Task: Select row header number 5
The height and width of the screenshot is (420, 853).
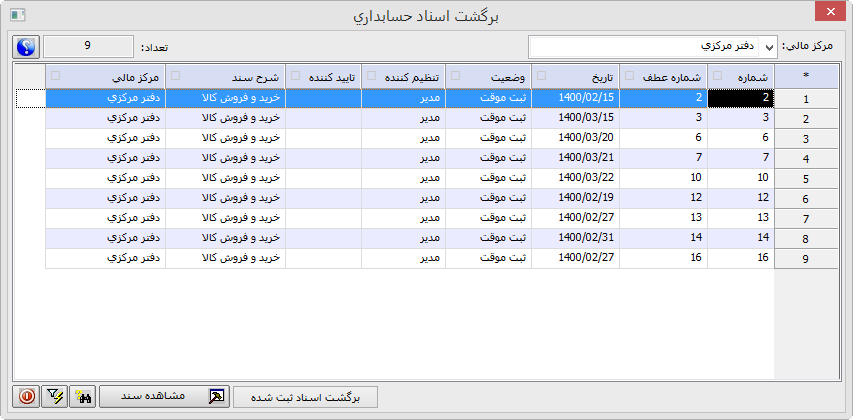Action: [806, 179]
